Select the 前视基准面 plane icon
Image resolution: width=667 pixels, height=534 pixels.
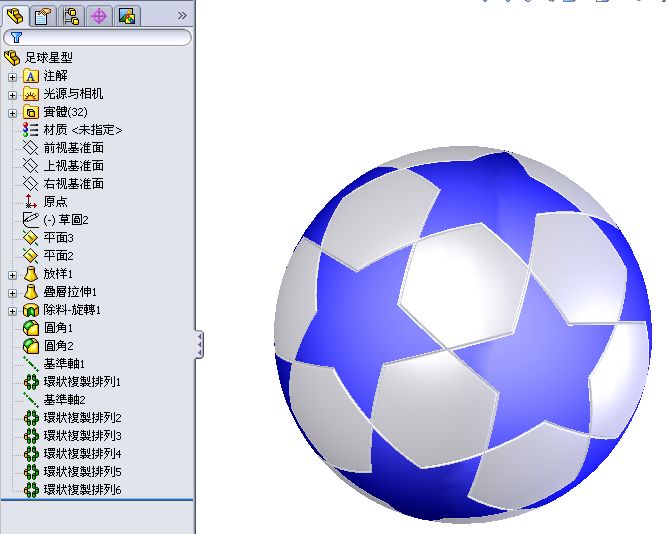click(x=31, y=148)
